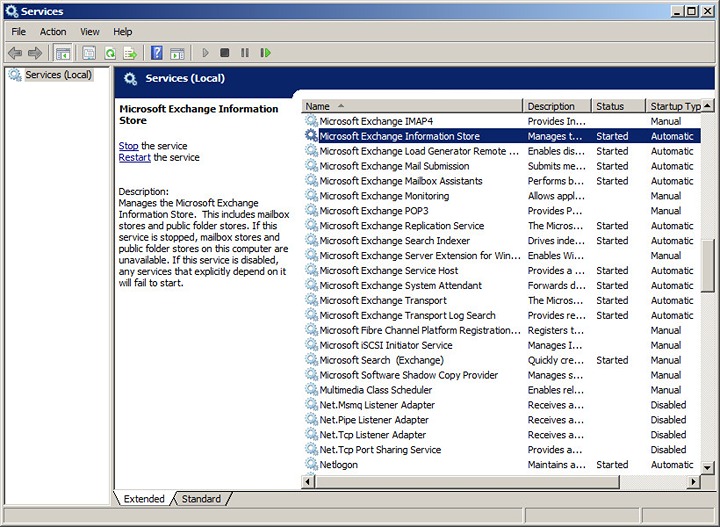The width and height of the screenshot is (720, 527).
Task: Click the Export List toolbar icon
Action: 129,53
